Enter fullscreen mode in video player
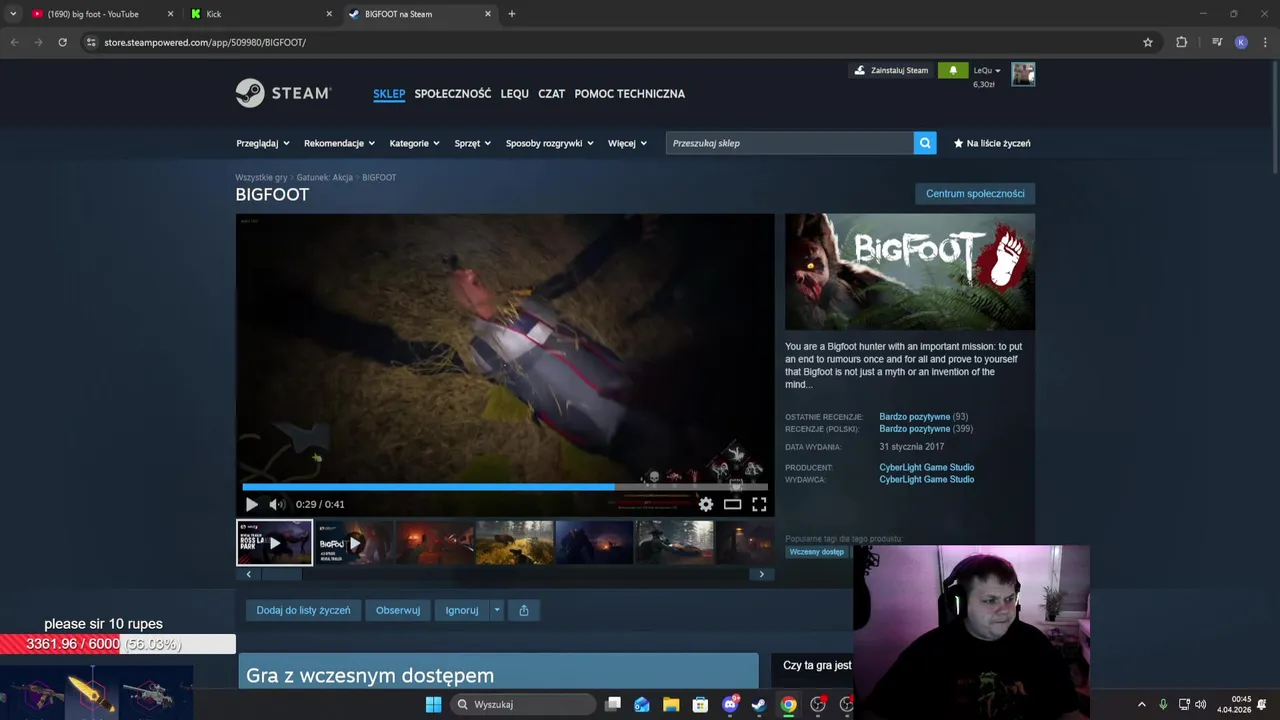Image resolution: width=1280 pixels, height=720 pixels. point(759,505)
